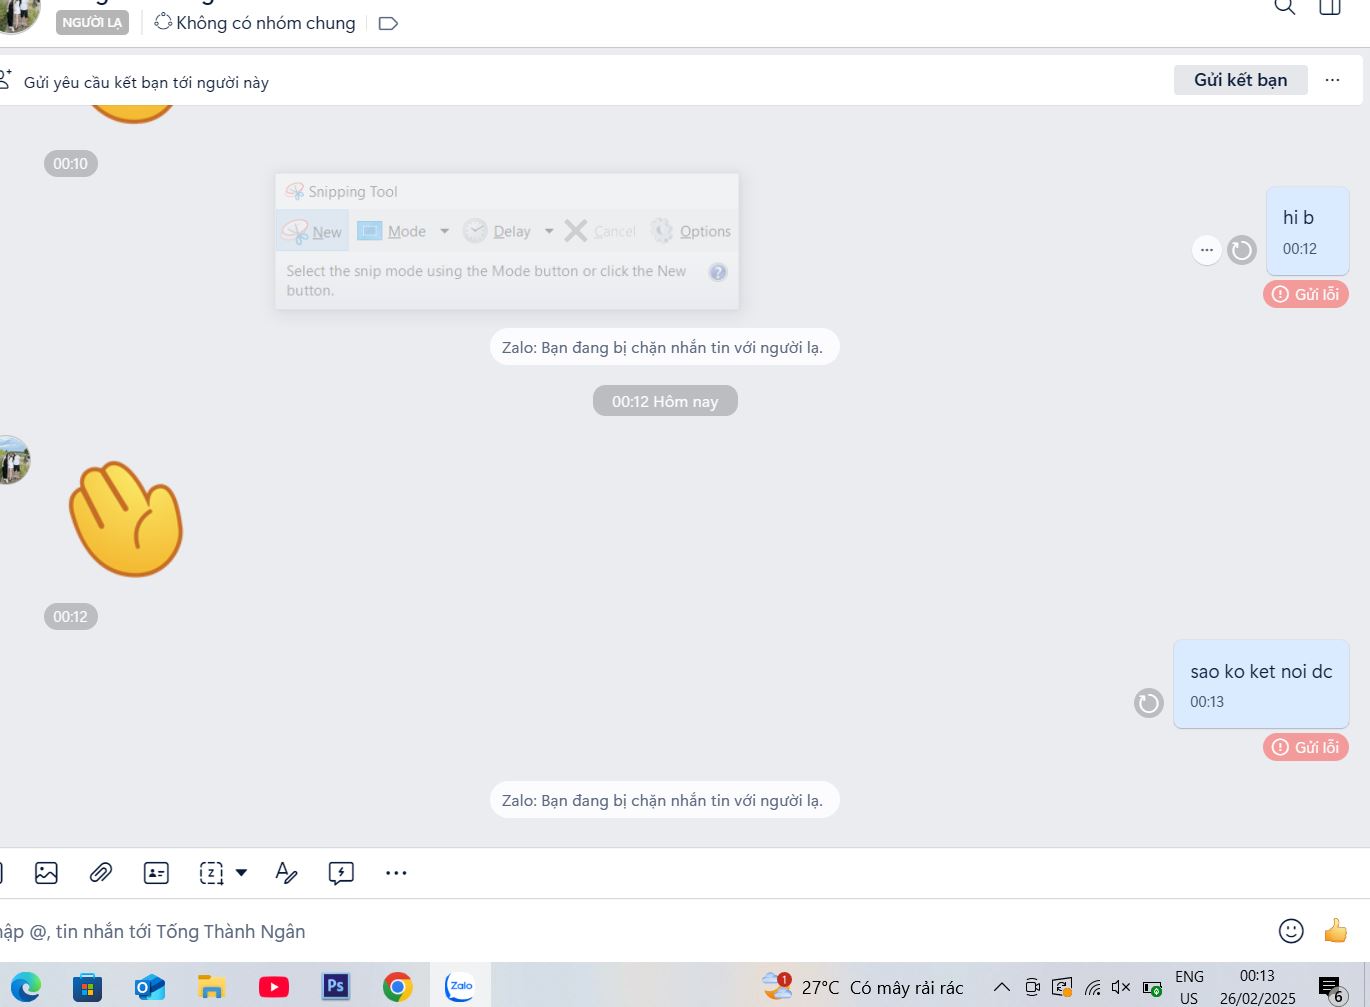Retry sending the "hi b" message
The image size is (1370, 1007).
(x=1242, y=250)
